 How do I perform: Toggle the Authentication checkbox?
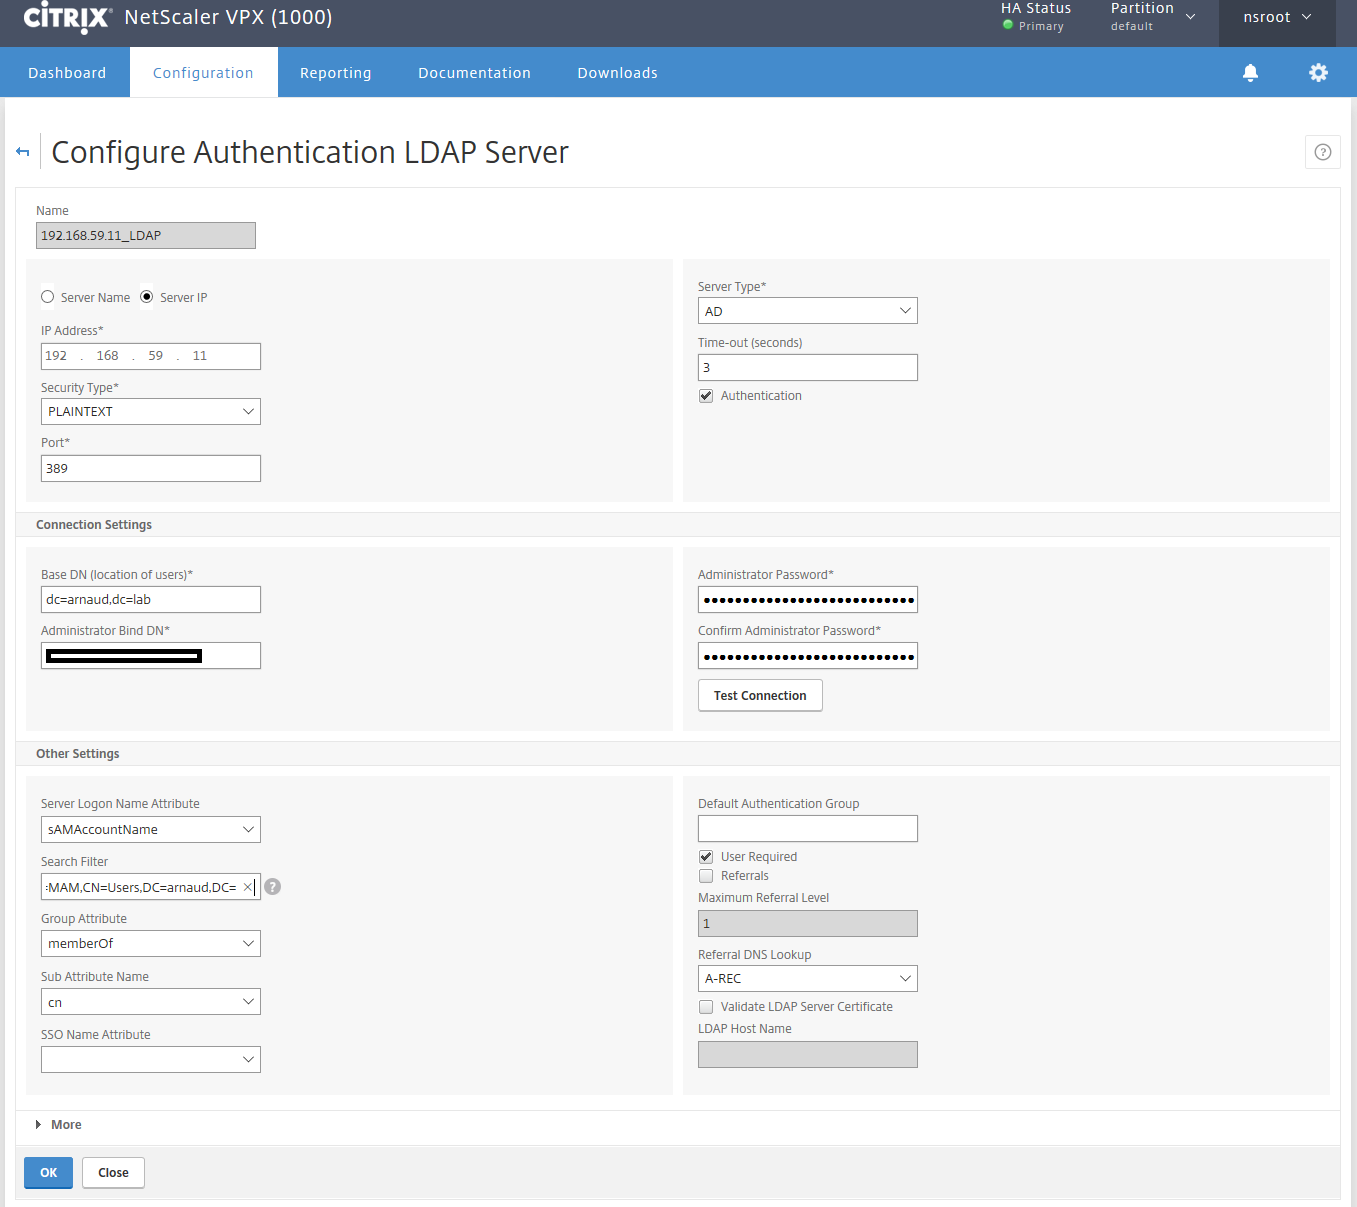coord(706,396)
